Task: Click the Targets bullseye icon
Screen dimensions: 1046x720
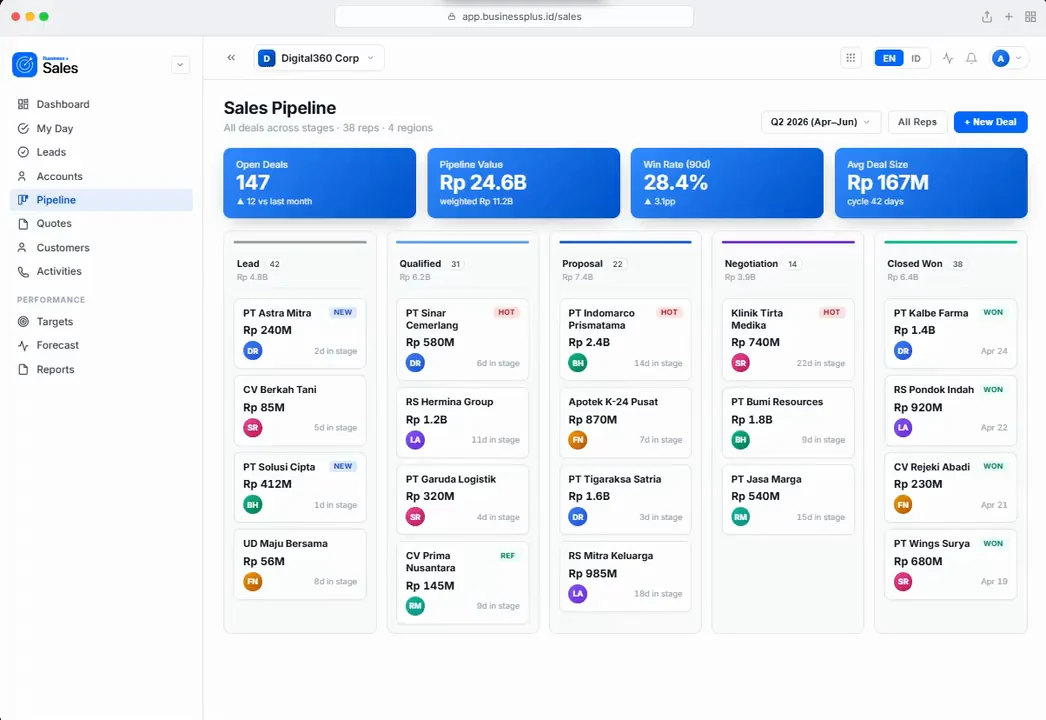Action: point(23,322)
